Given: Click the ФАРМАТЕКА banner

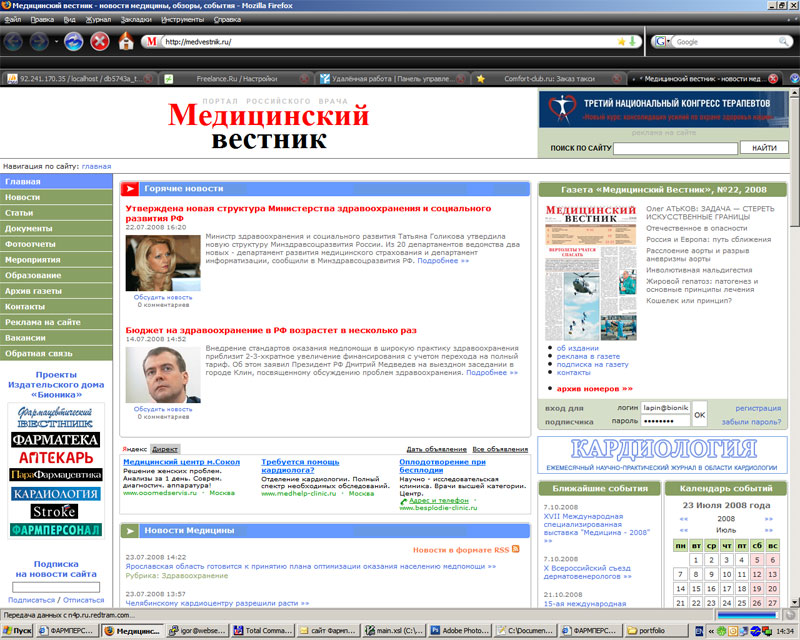Looking at the screenshot, I should (x=56, y=439).
